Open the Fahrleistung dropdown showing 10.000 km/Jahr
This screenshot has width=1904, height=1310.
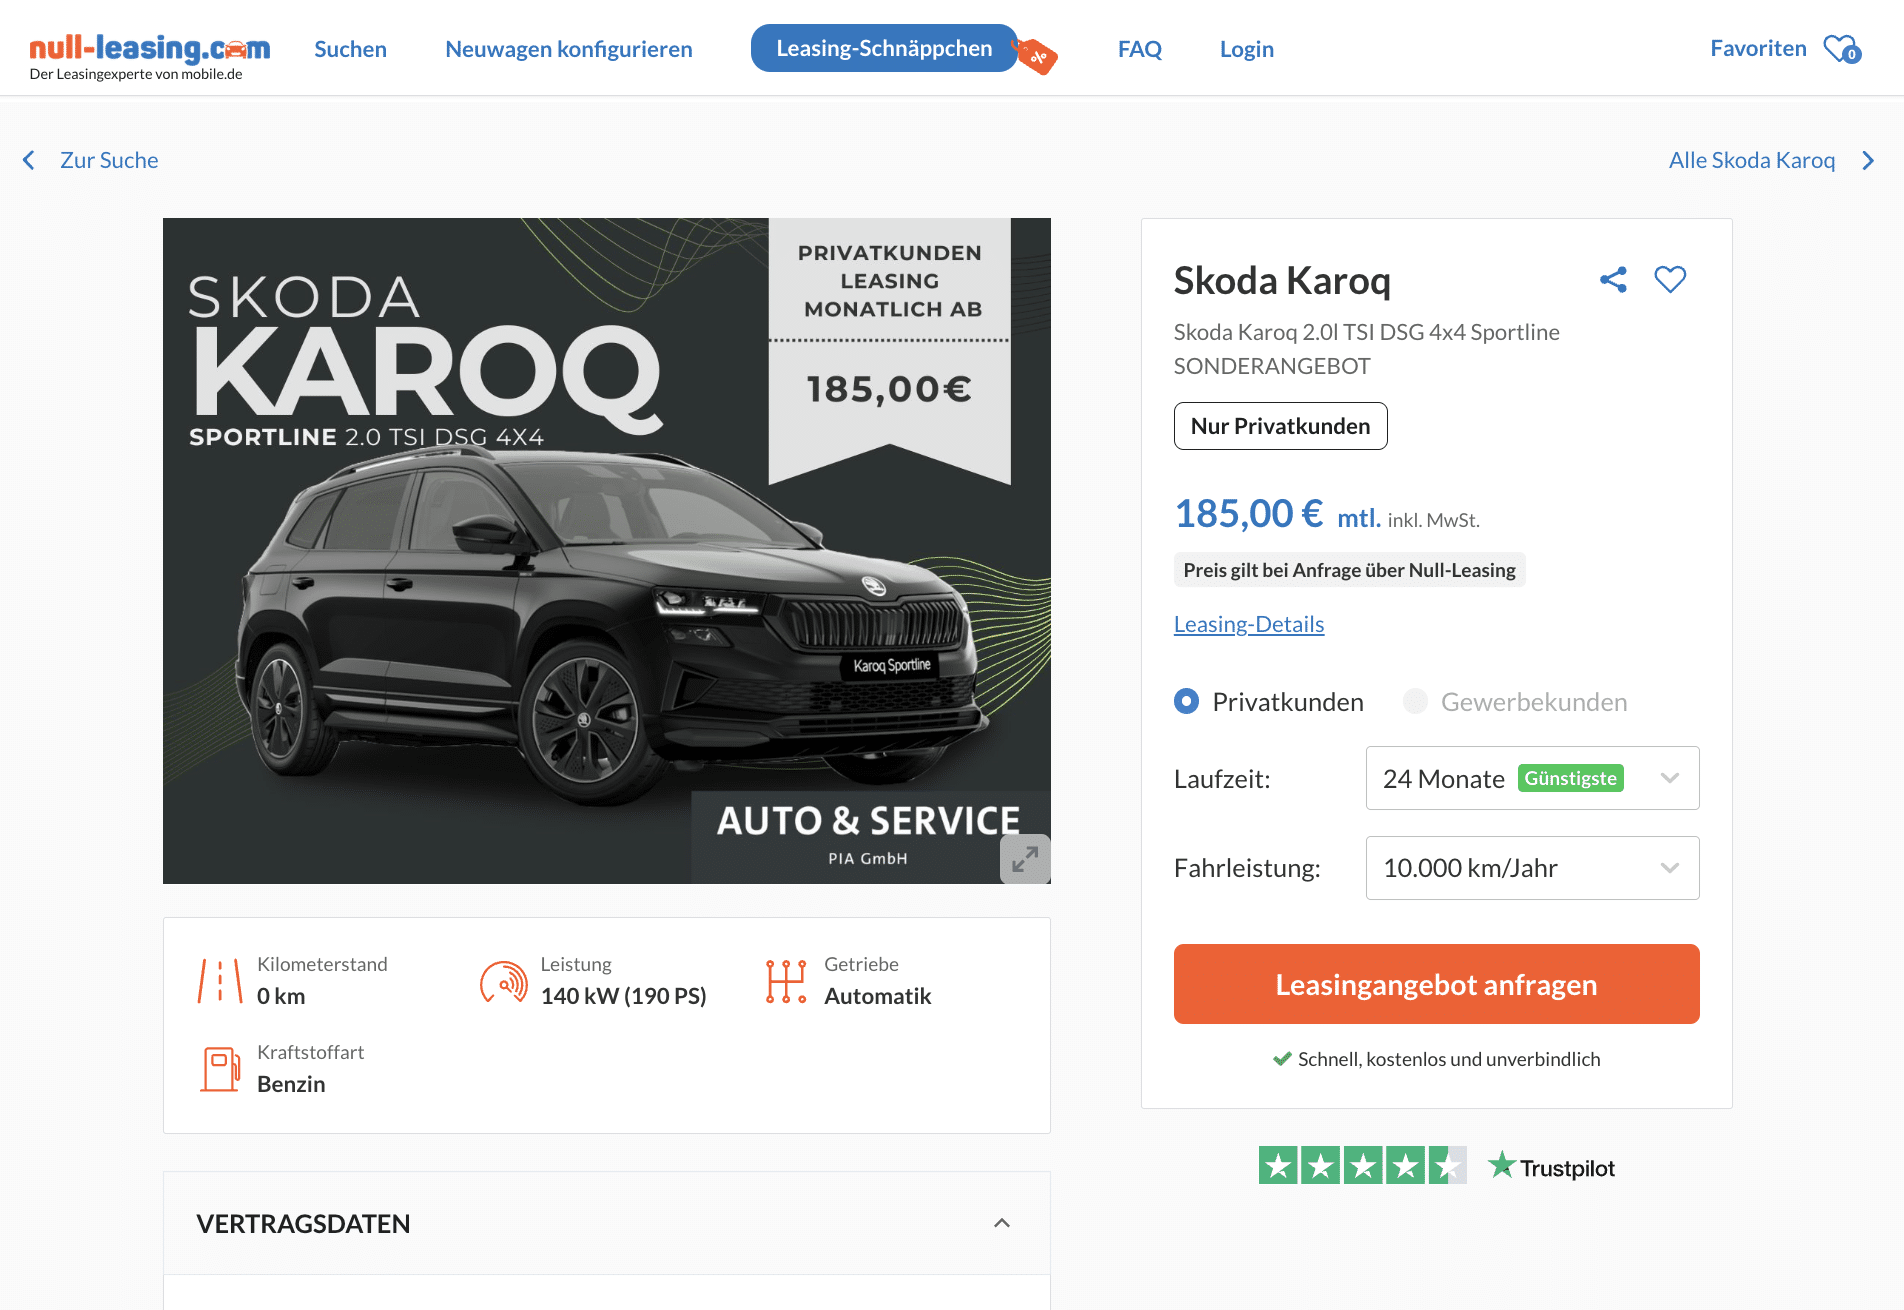pos(1532,868)
